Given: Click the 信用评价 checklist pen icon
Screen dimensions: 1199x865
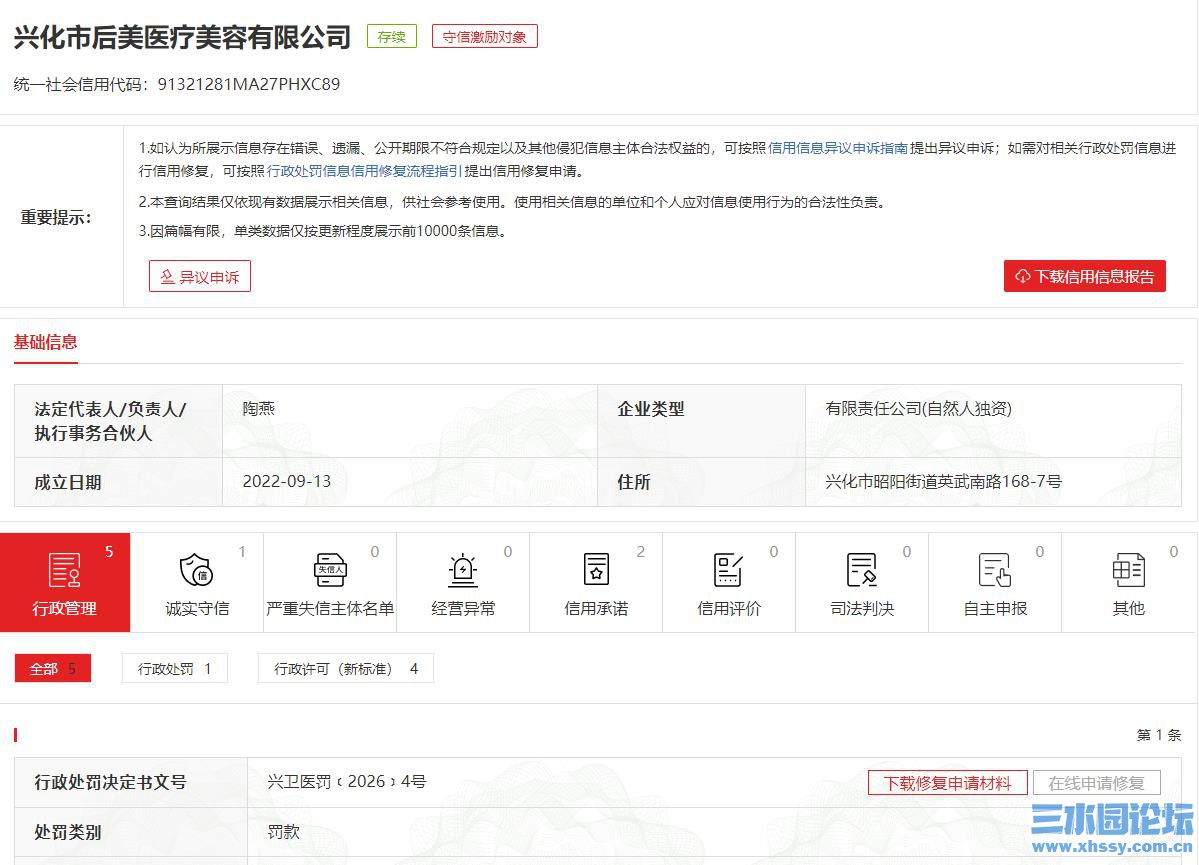Looking at the screenshot, I should click(729, 570).
